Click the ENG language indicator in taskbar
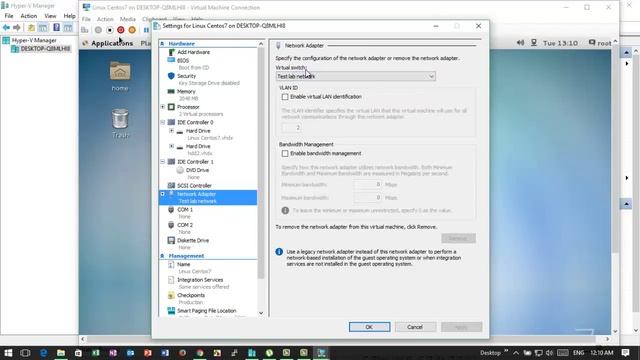The width and height of the screenshot is (640, 360). point(578,353)
